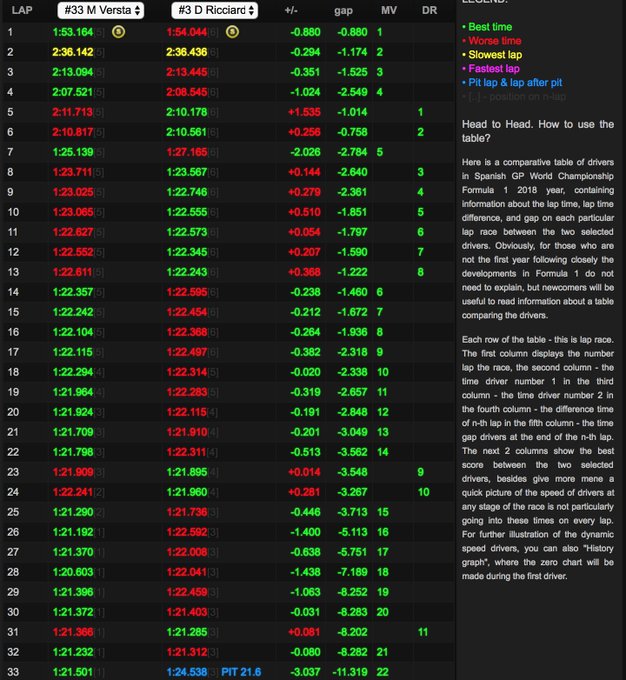Click the DR column header
This screenshot has height=680, width=626.
coord(429,10)
